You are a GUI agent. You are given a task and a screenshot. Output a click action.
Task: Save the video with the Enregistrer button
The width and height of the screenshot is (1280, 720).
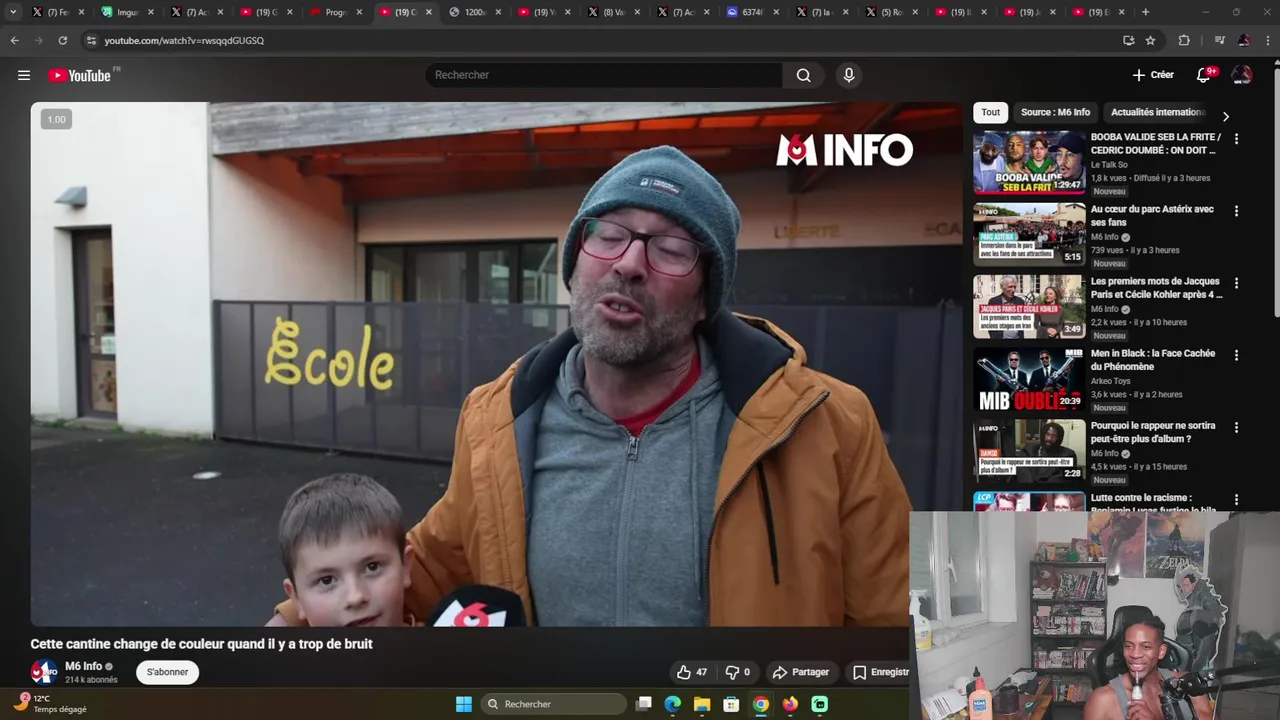tap(878, 672)
